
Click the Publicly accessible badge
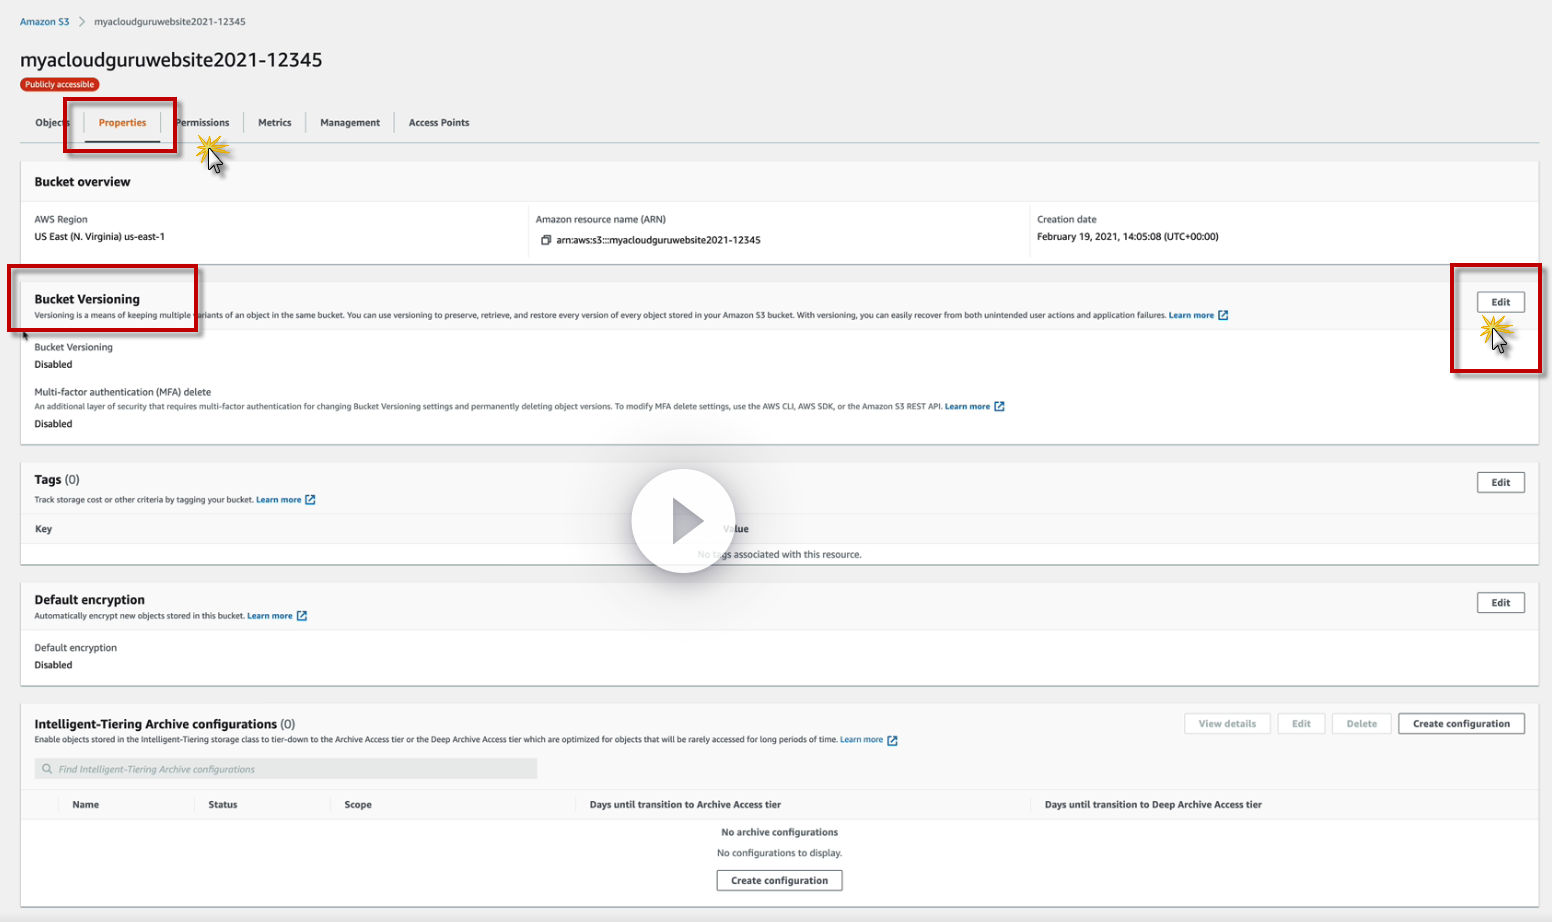pos(60,85)
